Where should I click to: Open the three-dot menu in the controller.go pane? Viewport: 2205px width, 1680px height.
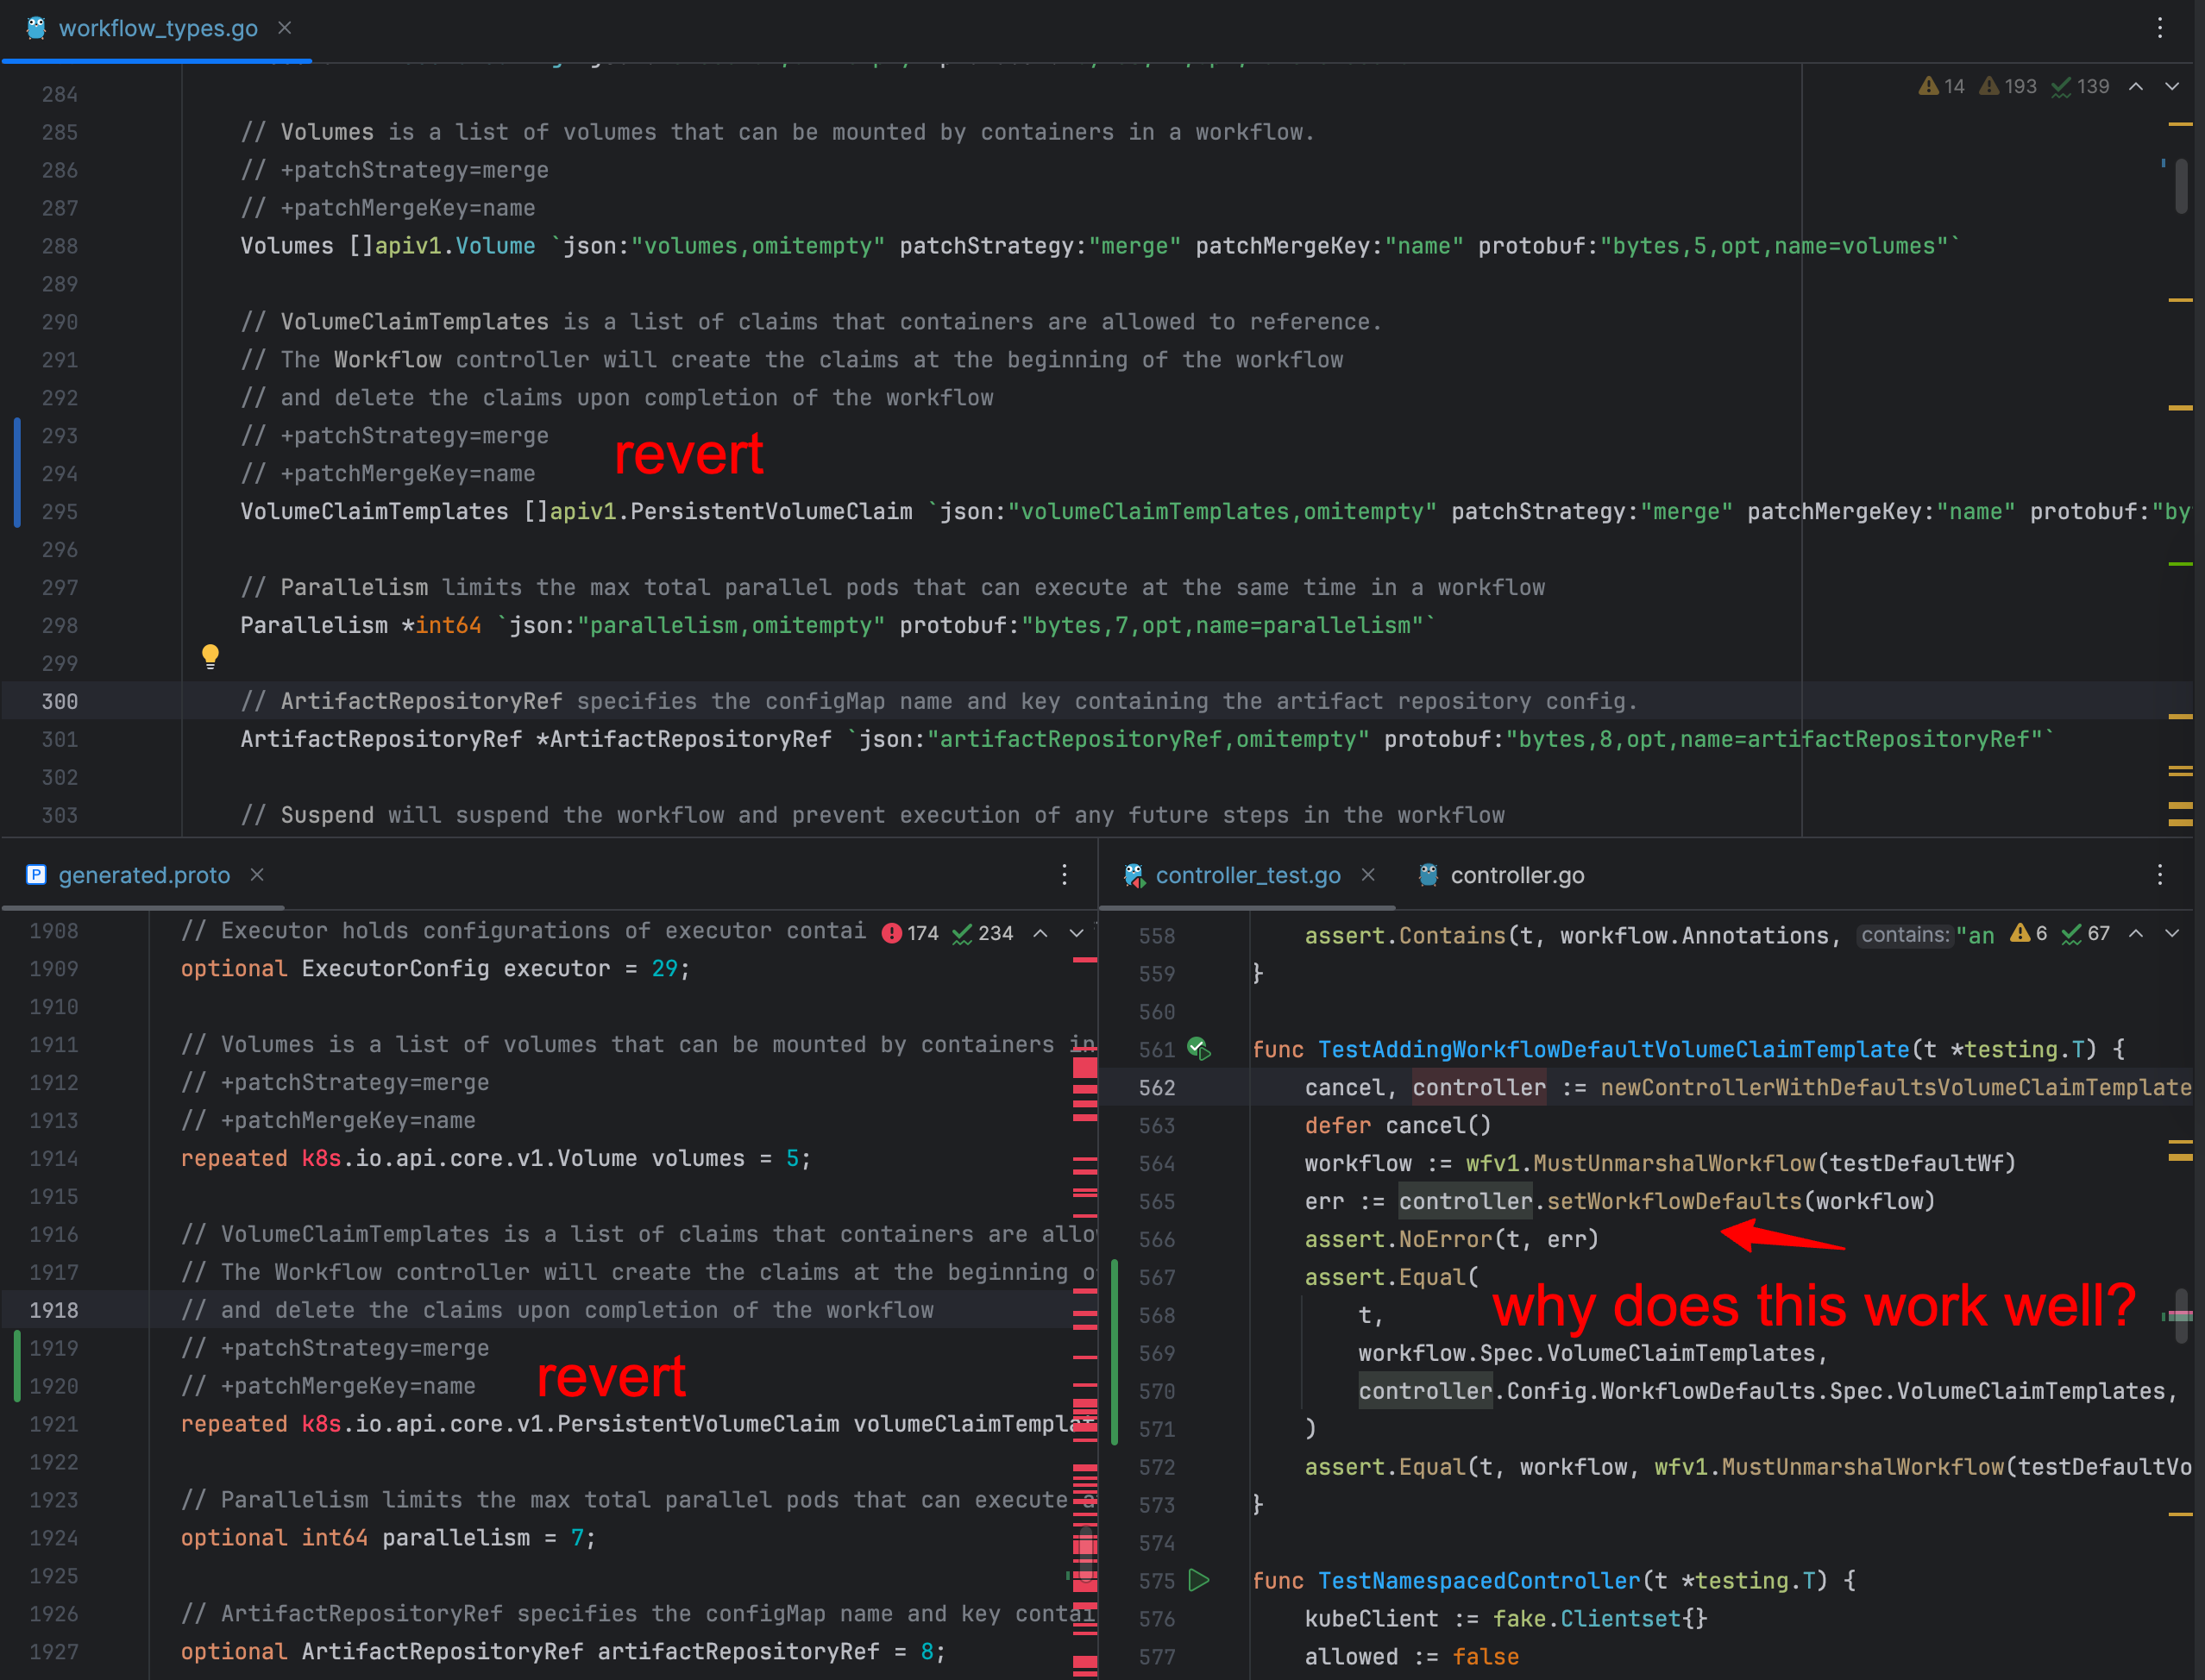pos(2159,874)
